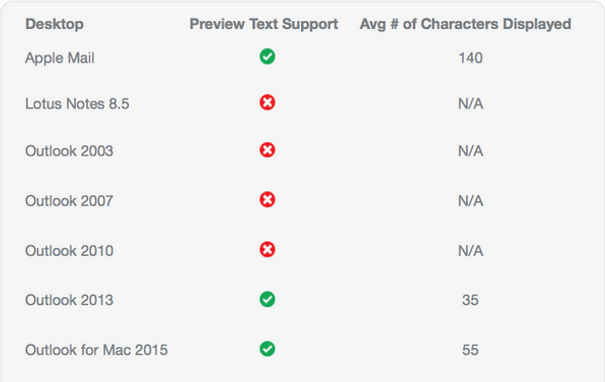The width and height of the screenshot is (605, 382).
Task: Click the Lotus Notes 8.5 label
Action: 77,104
